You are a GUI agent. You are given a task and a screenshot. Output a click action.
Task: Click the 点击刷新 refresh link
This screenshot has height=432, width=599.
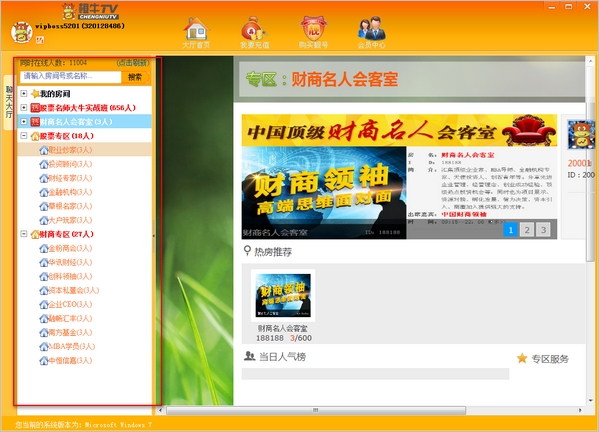click(x=133, y=63)
